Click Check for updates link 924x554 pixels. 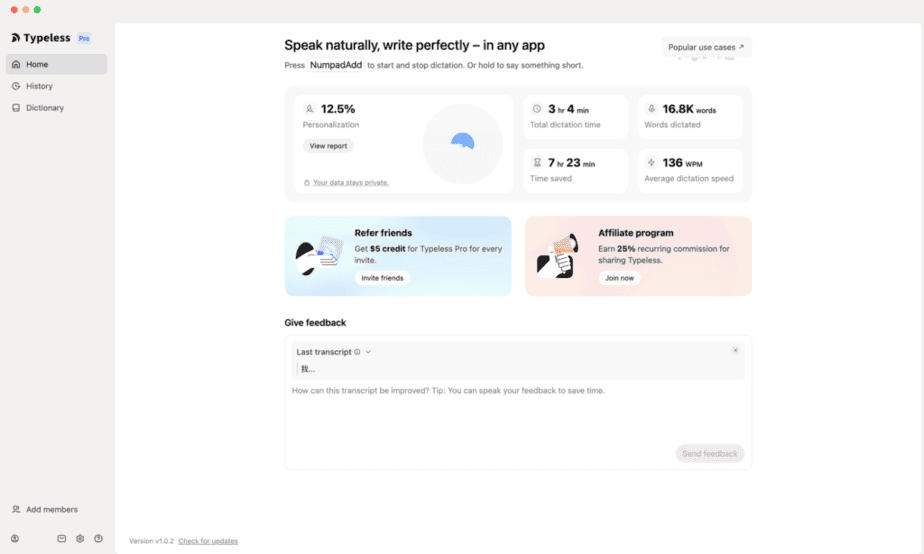pyautogui.click(x=208, y=541)
